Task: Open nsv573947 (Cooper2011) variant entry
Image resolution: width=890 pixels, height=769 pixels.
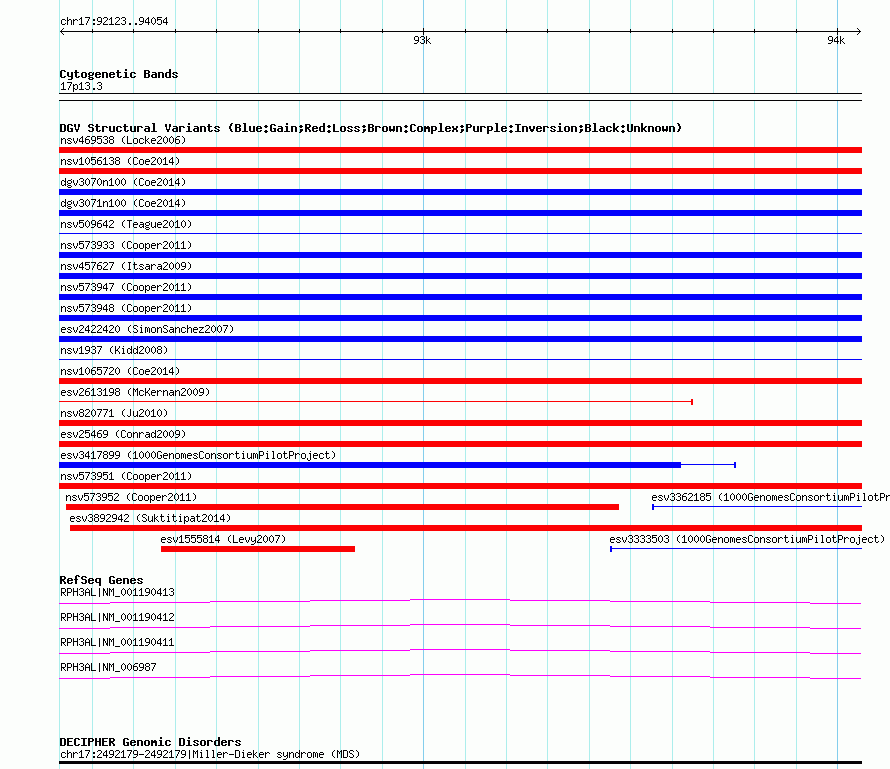Action: pos(126,287)
